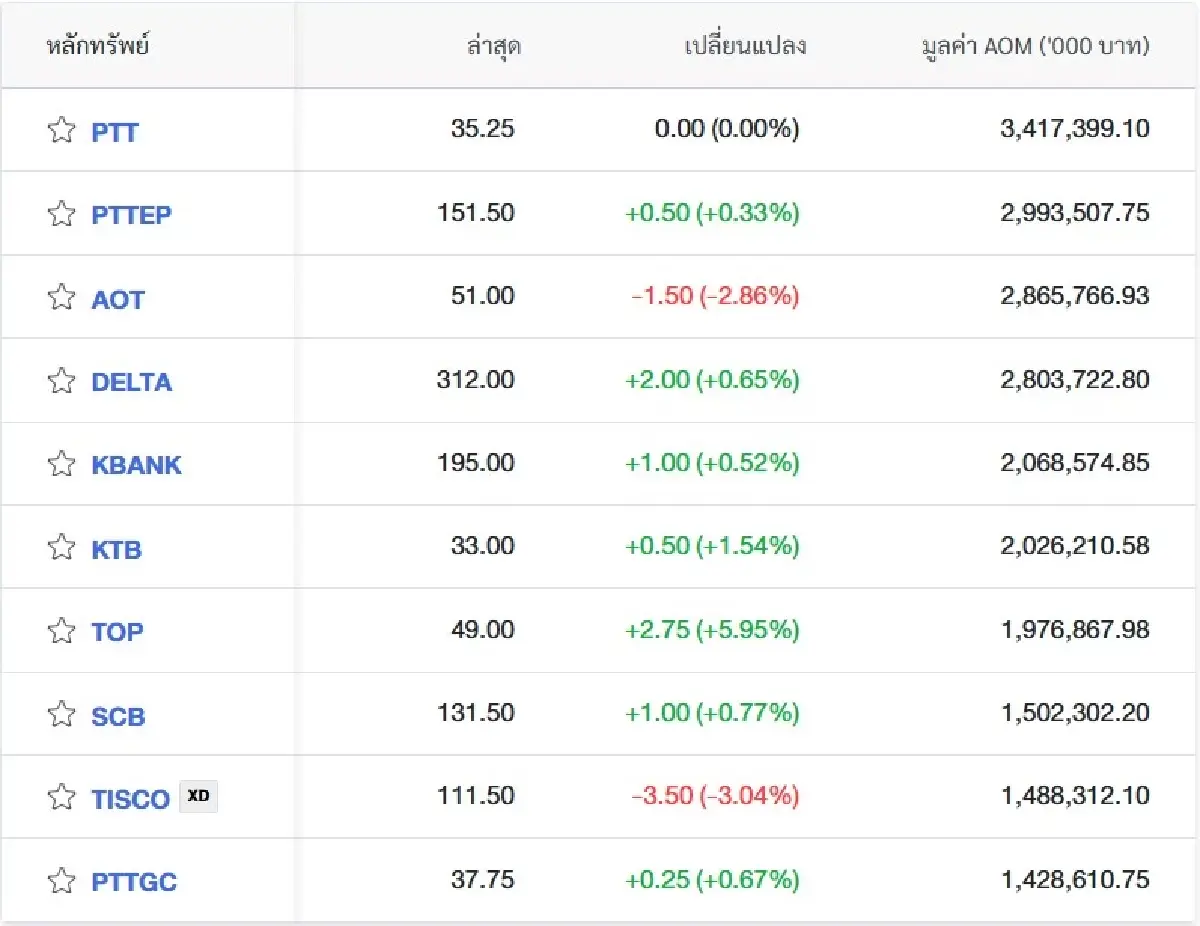Sort by the มูลค่า AOM column header
1200x926 pixels.
tap(1035, 46)
